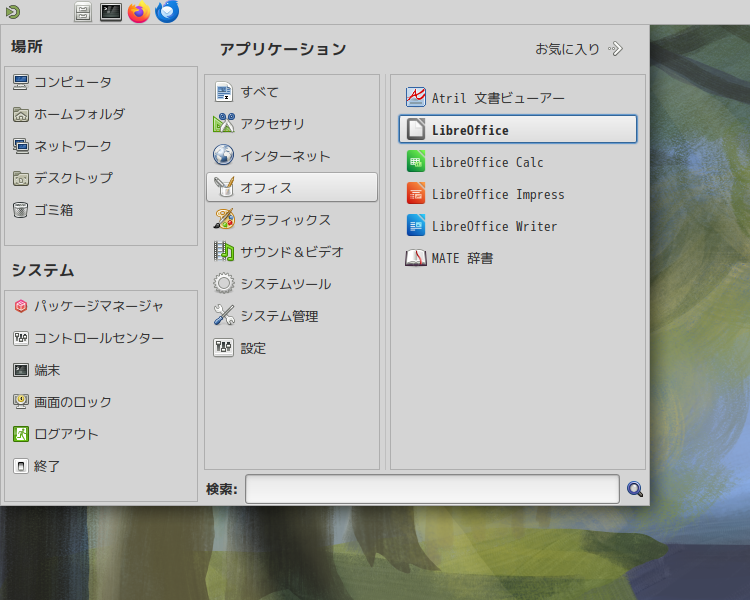Launch MATE 辞書 by its name
Image resolution: width=750 pixels, height=600 pixels.
[462, 258]
